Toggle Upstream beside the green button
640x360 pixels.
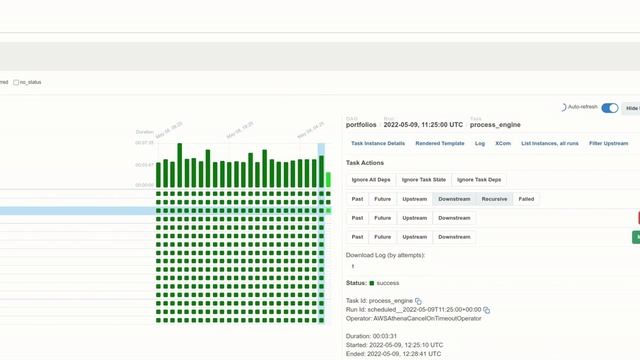(414, 237)
